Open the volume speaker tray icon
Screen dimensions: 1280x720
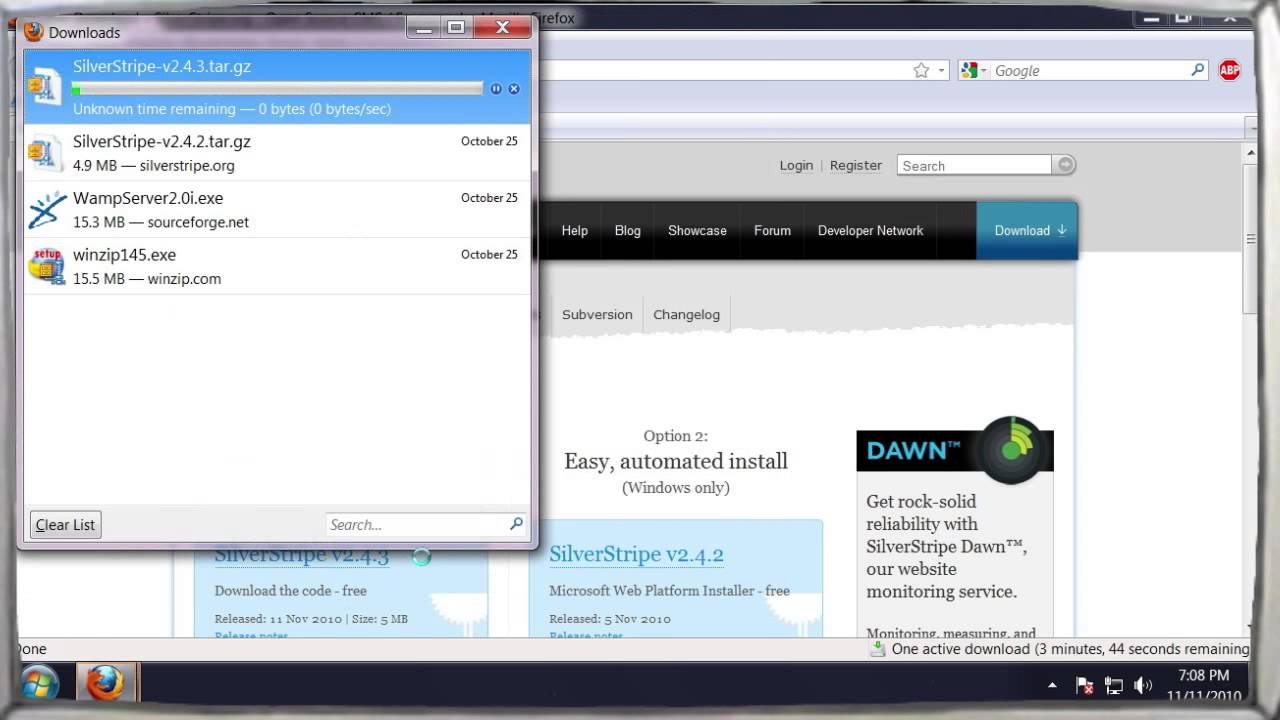coord(1143,685)
